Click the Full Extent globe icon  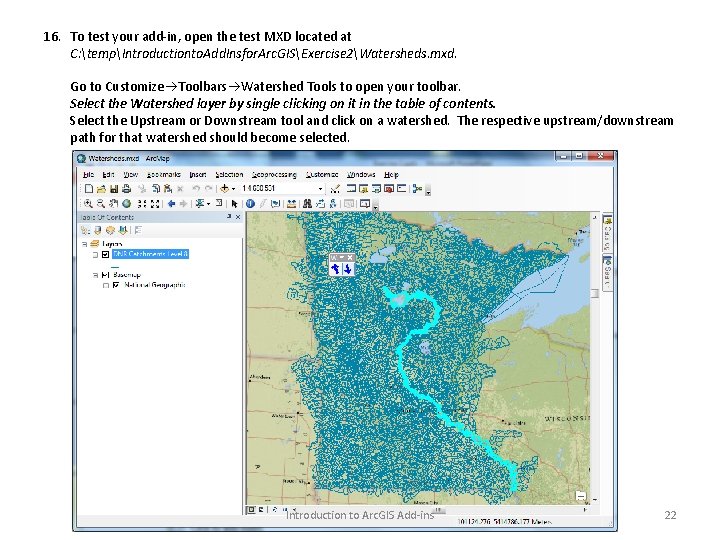(x=126, y=203)
